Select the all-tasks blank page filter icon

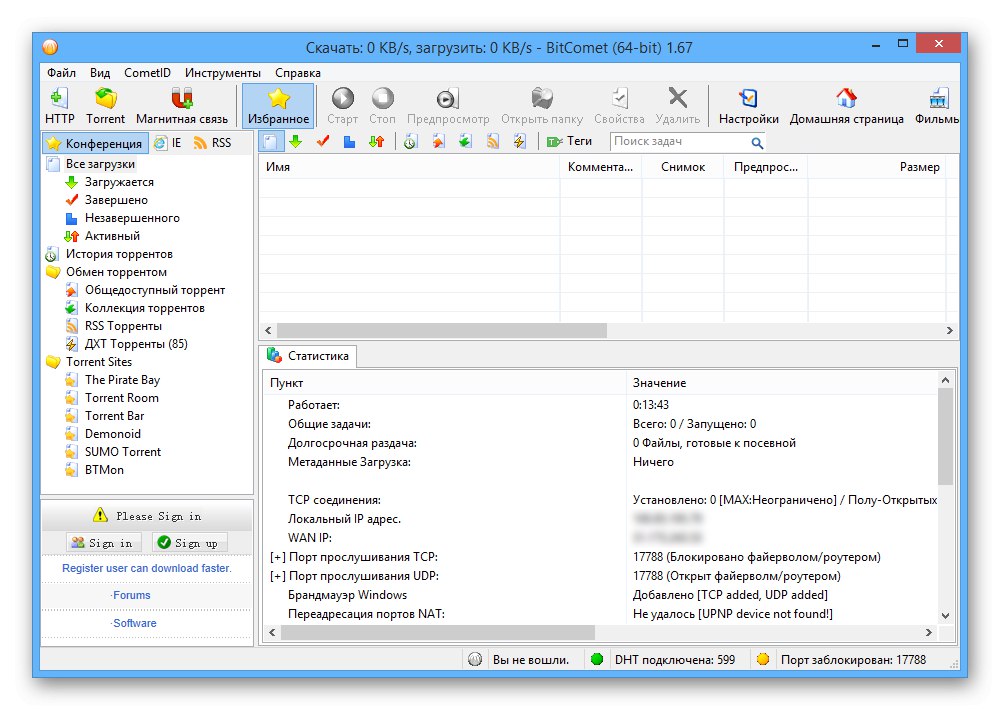(270, 142)
